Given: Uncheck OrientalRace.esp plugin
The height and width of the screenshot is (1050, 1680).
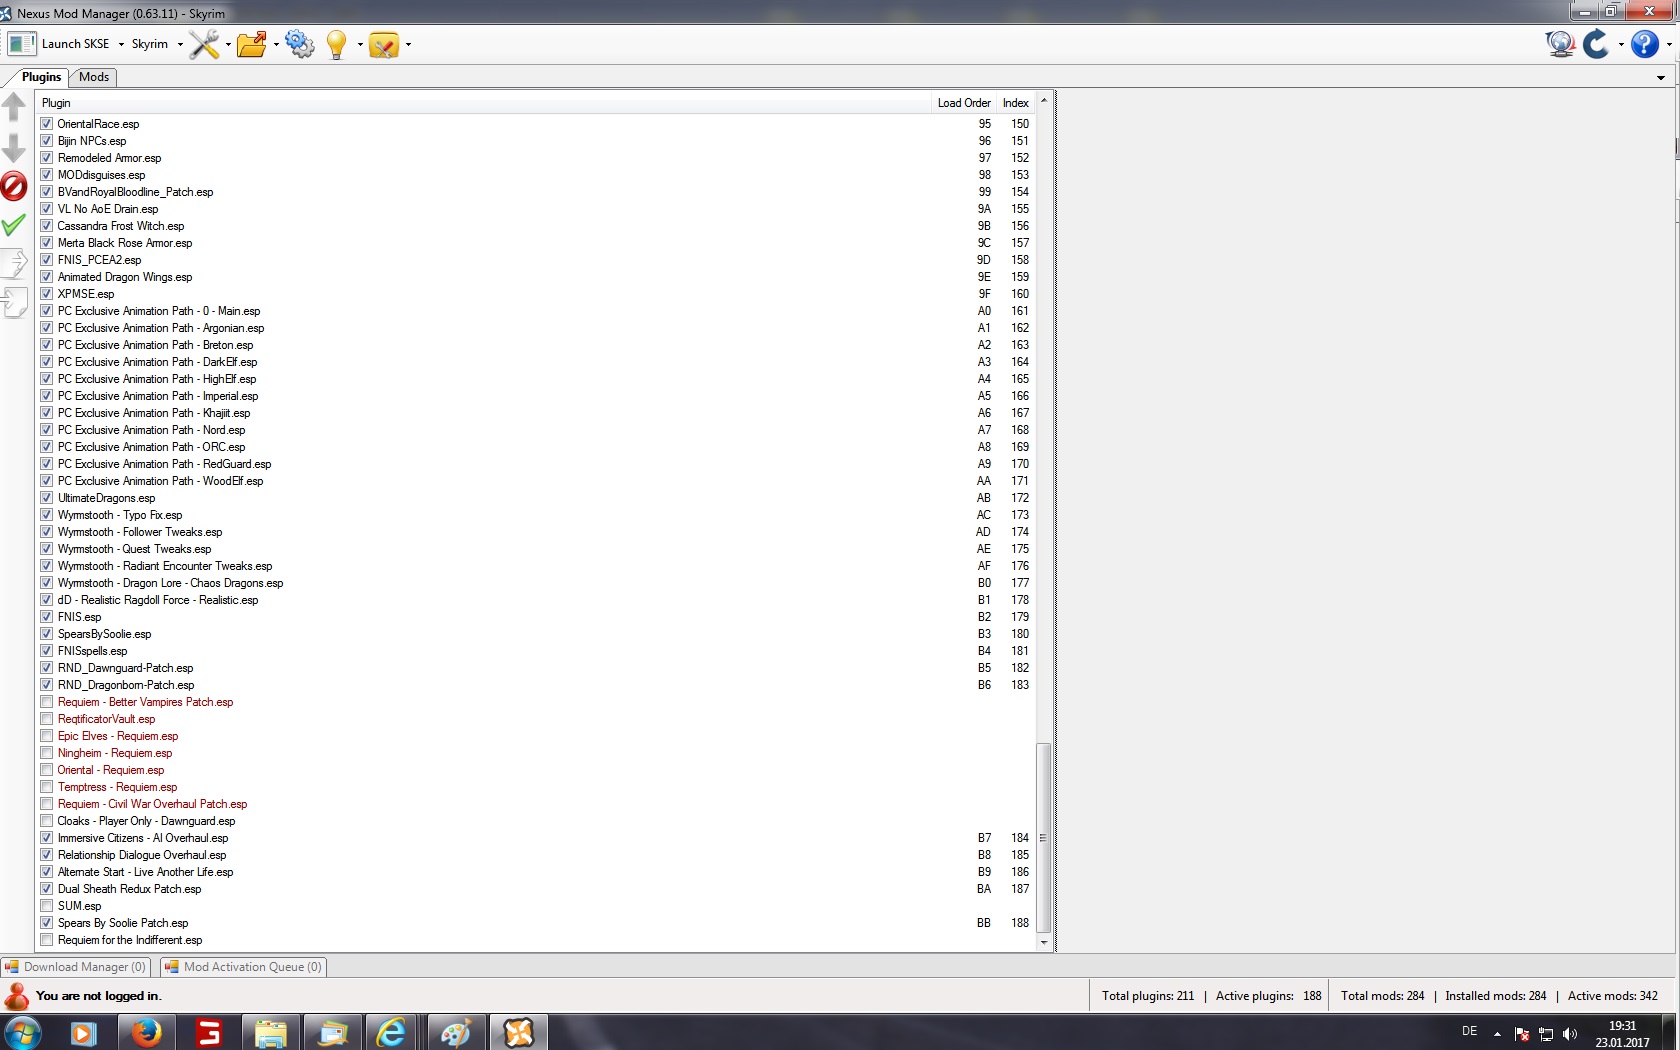Looking at the screenshot, I should [46, 124].
